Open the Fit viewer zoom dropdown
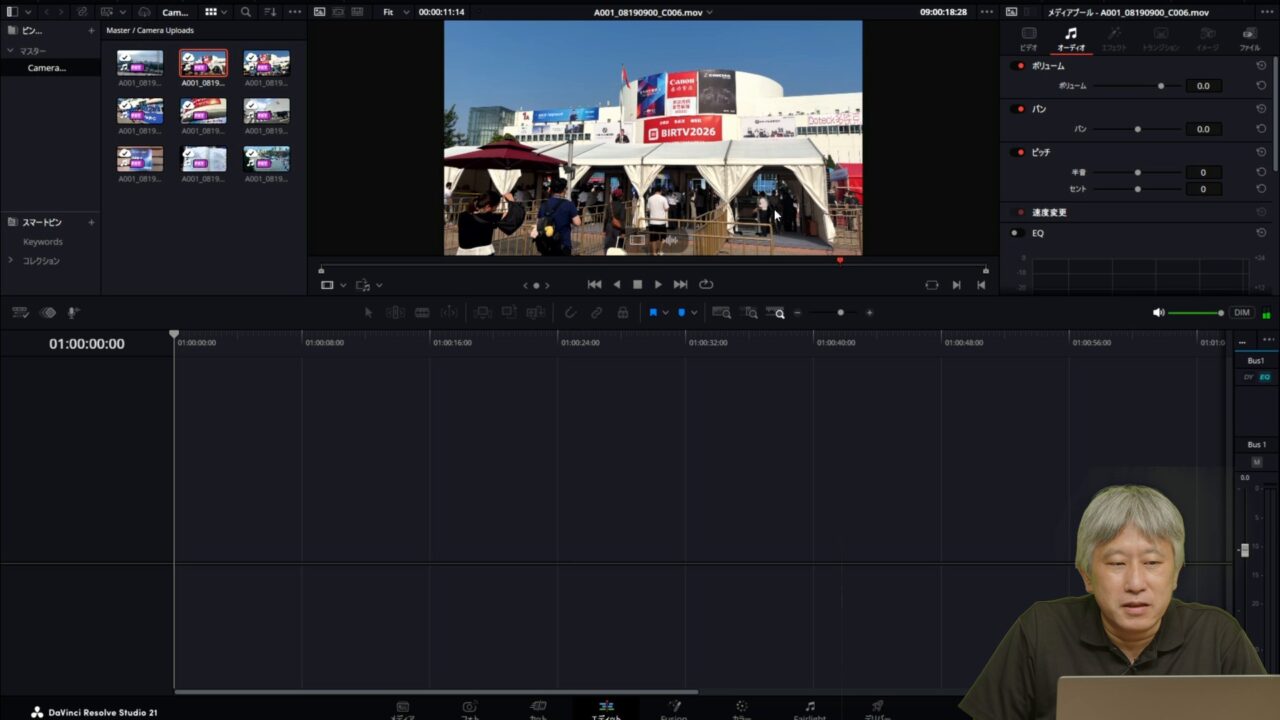 coord(396,12)
